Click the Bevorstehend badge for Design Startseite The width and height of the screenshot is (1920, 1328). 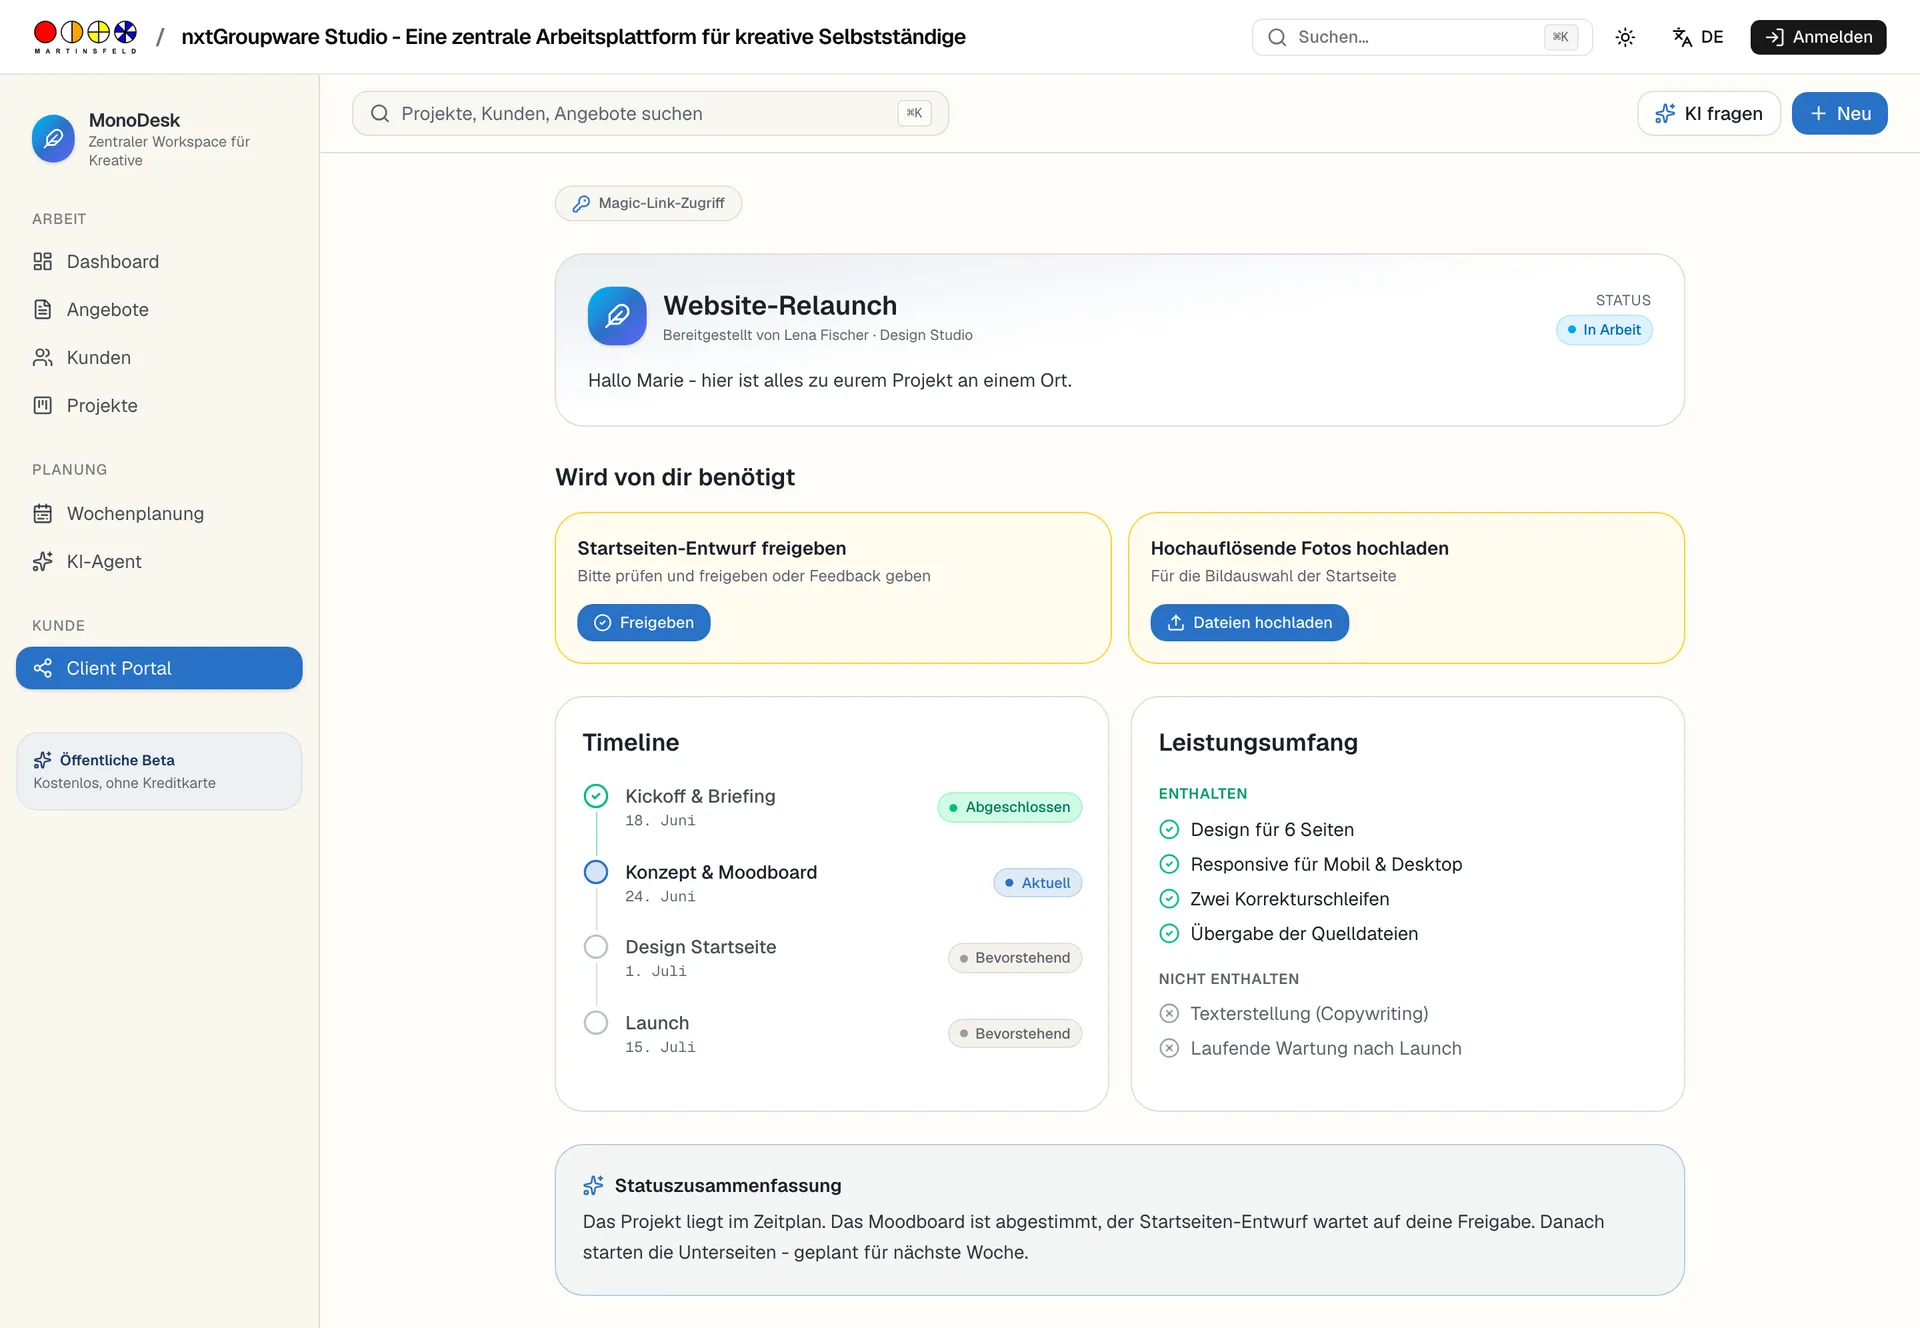pyautogui.click(x=1015, y=958)
